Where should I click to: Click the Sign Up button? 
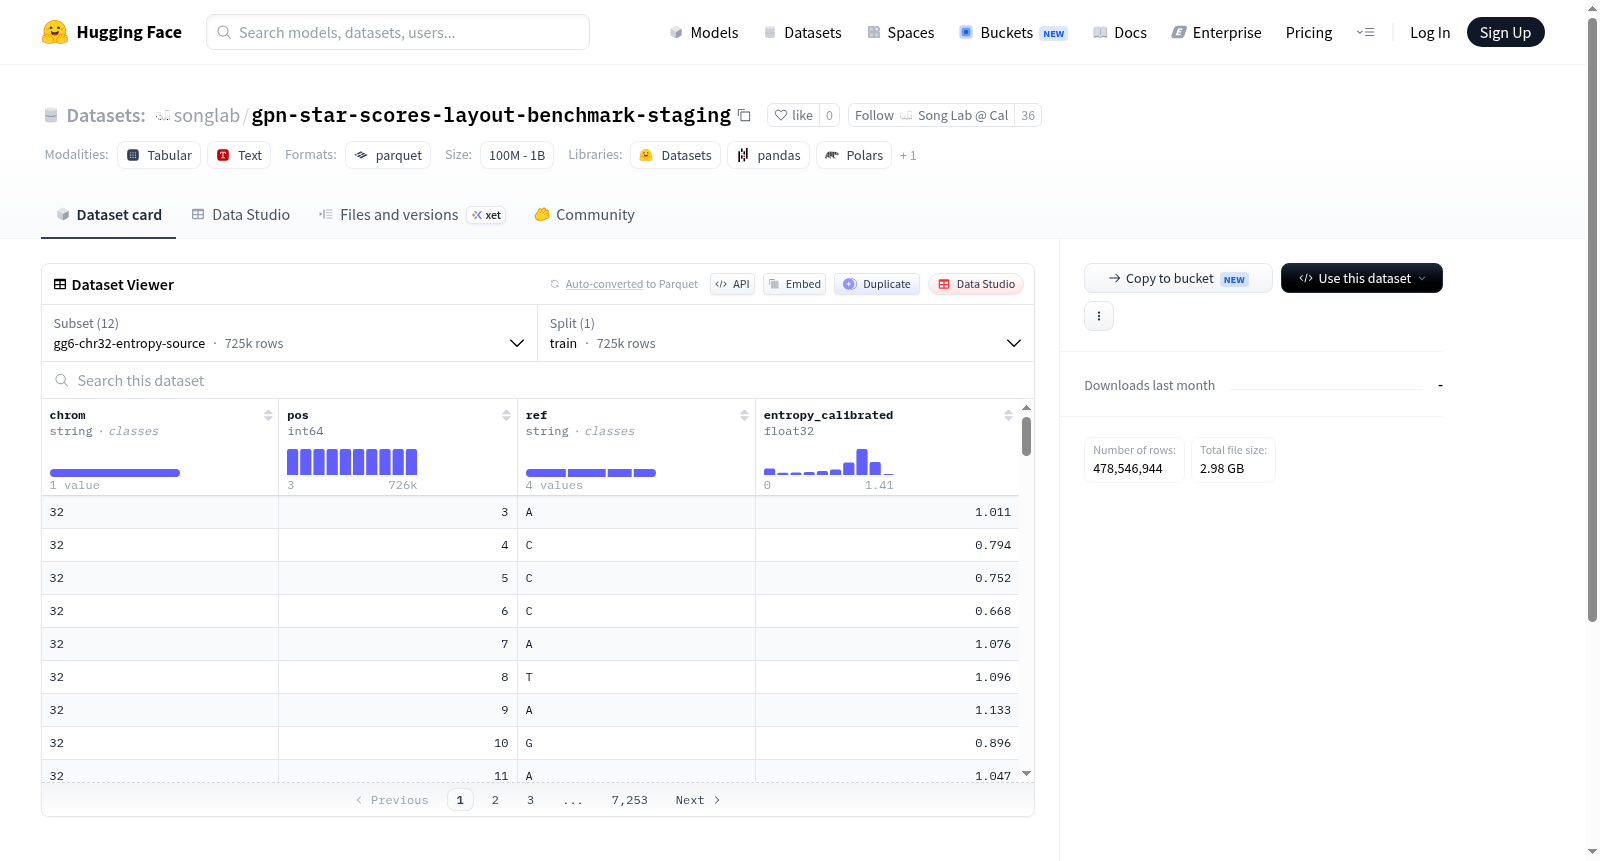(1505, 32)
